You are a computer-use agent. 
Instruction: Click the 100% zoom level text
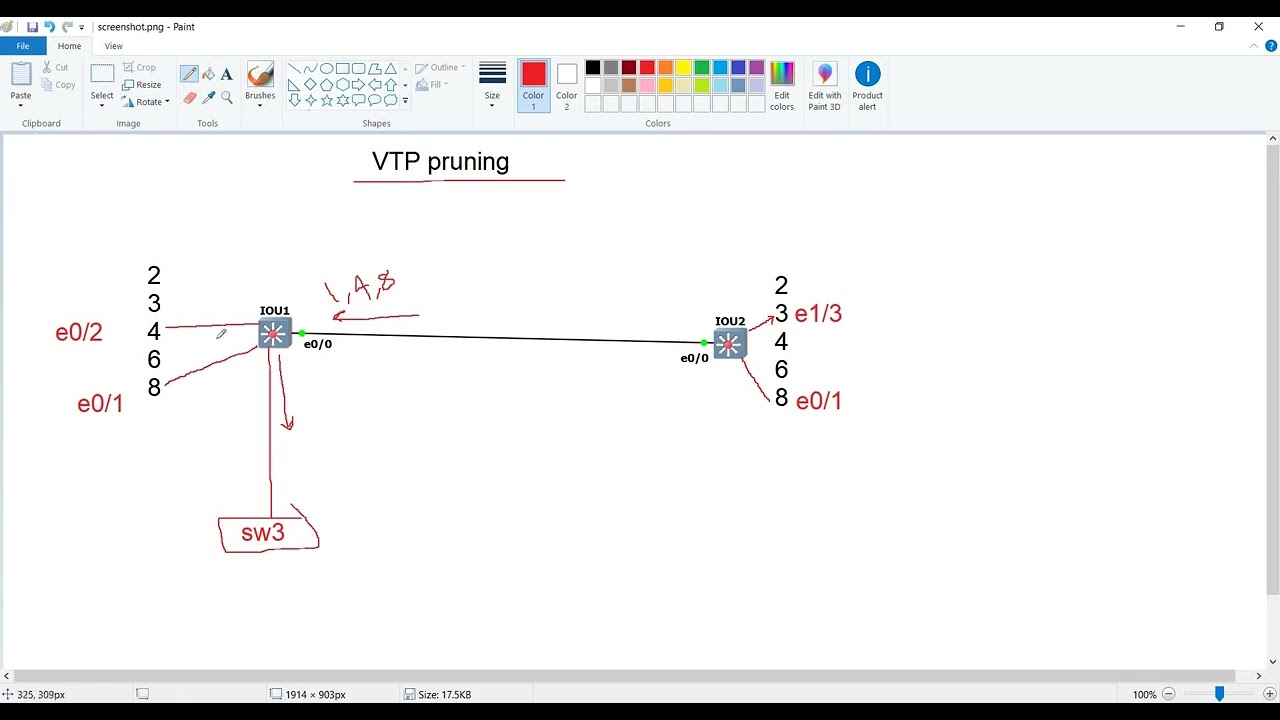click(1144, 694)
